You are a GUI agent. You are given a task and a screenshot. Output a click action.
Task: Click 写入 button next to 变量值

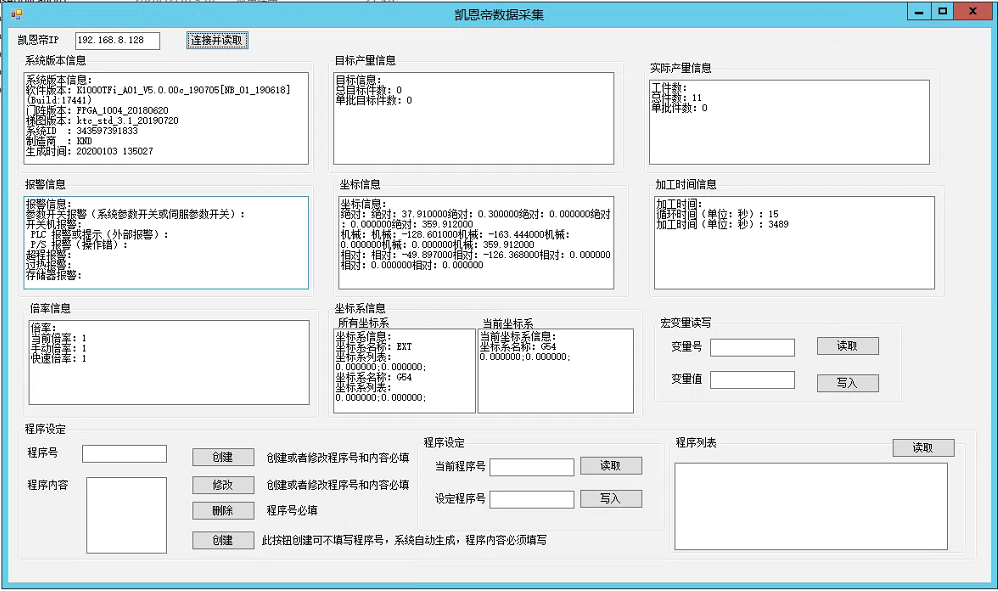847,383
